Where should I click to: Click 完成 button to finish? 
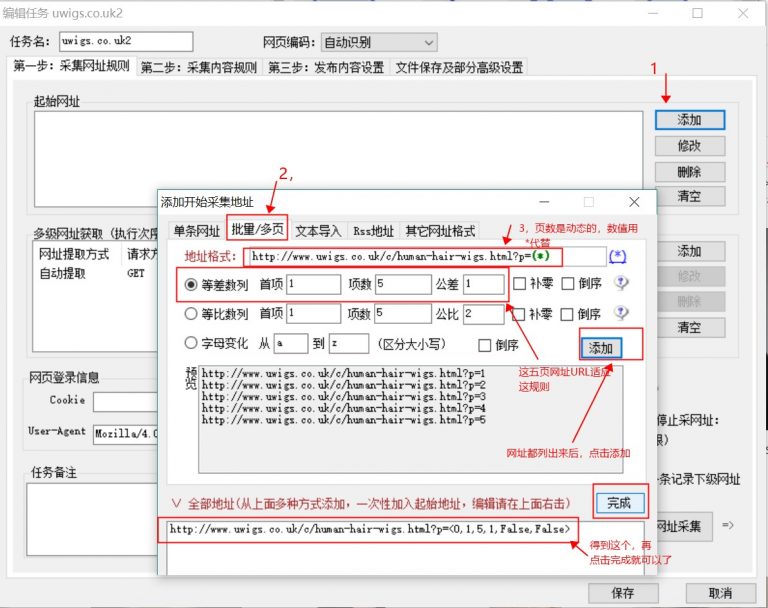[x=619, y=503]
